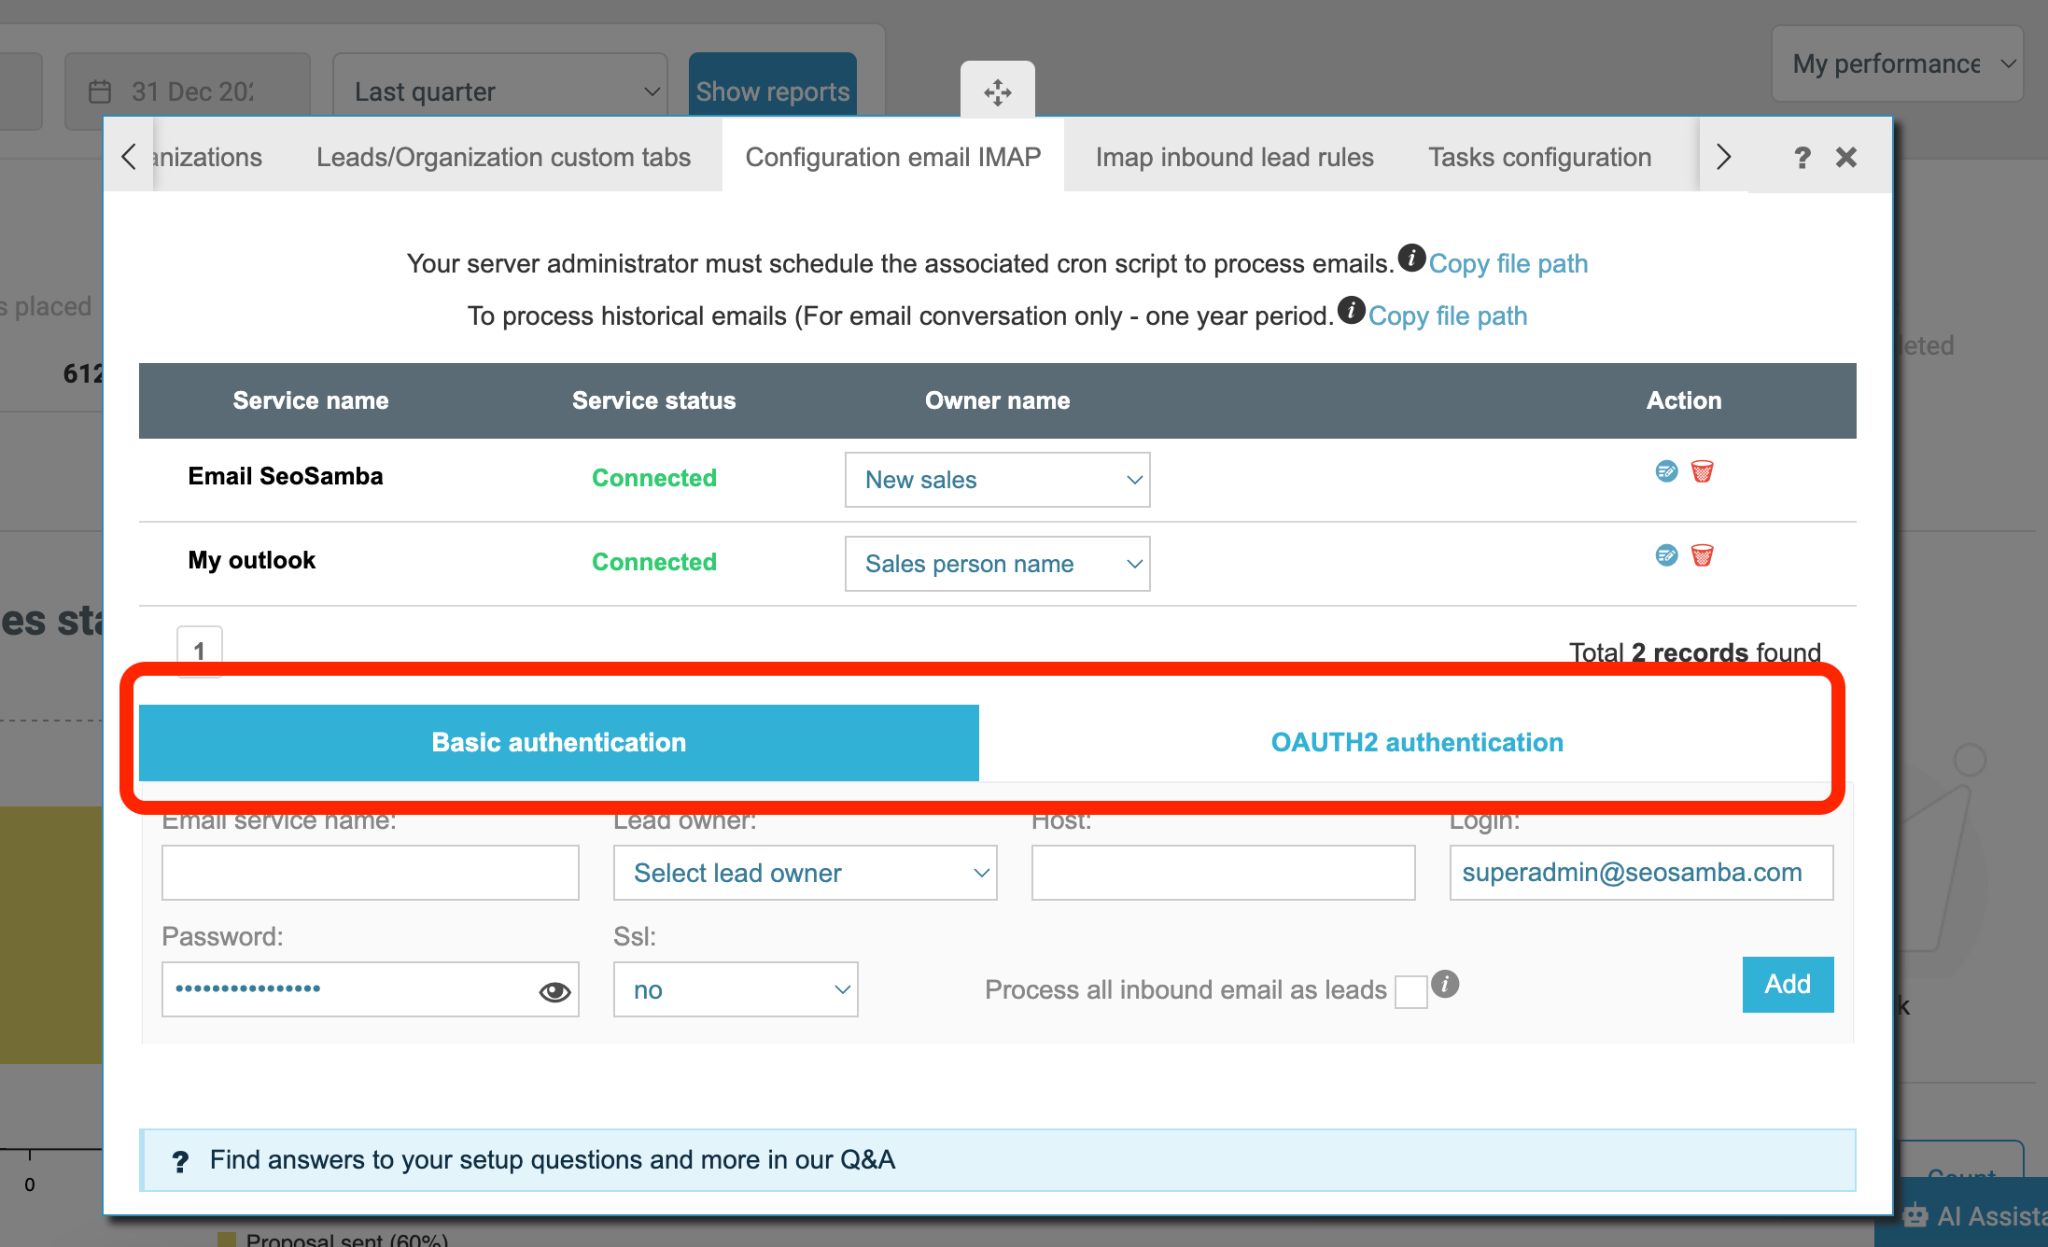The image size is (2048, 1247).
Task: Select Basic authentication mode
Action: coord(557,742)
